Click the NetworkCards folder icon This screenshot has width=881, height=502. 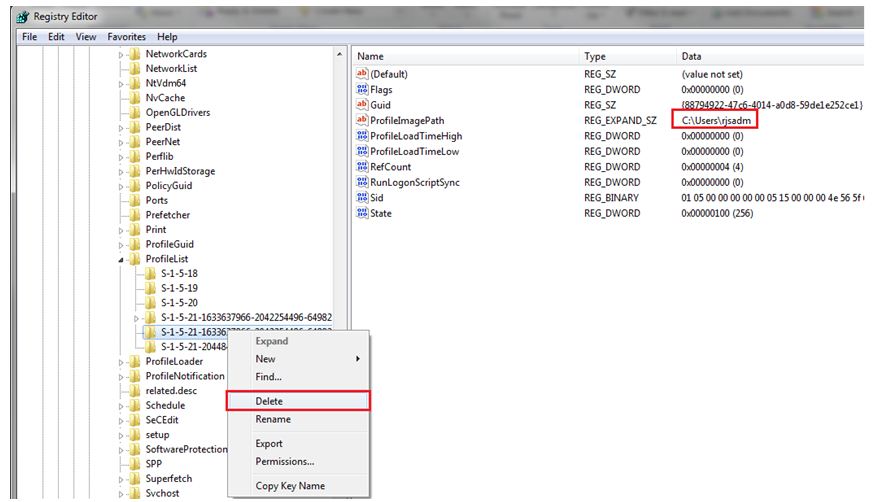pyautogui.click(x=135, y=54)
